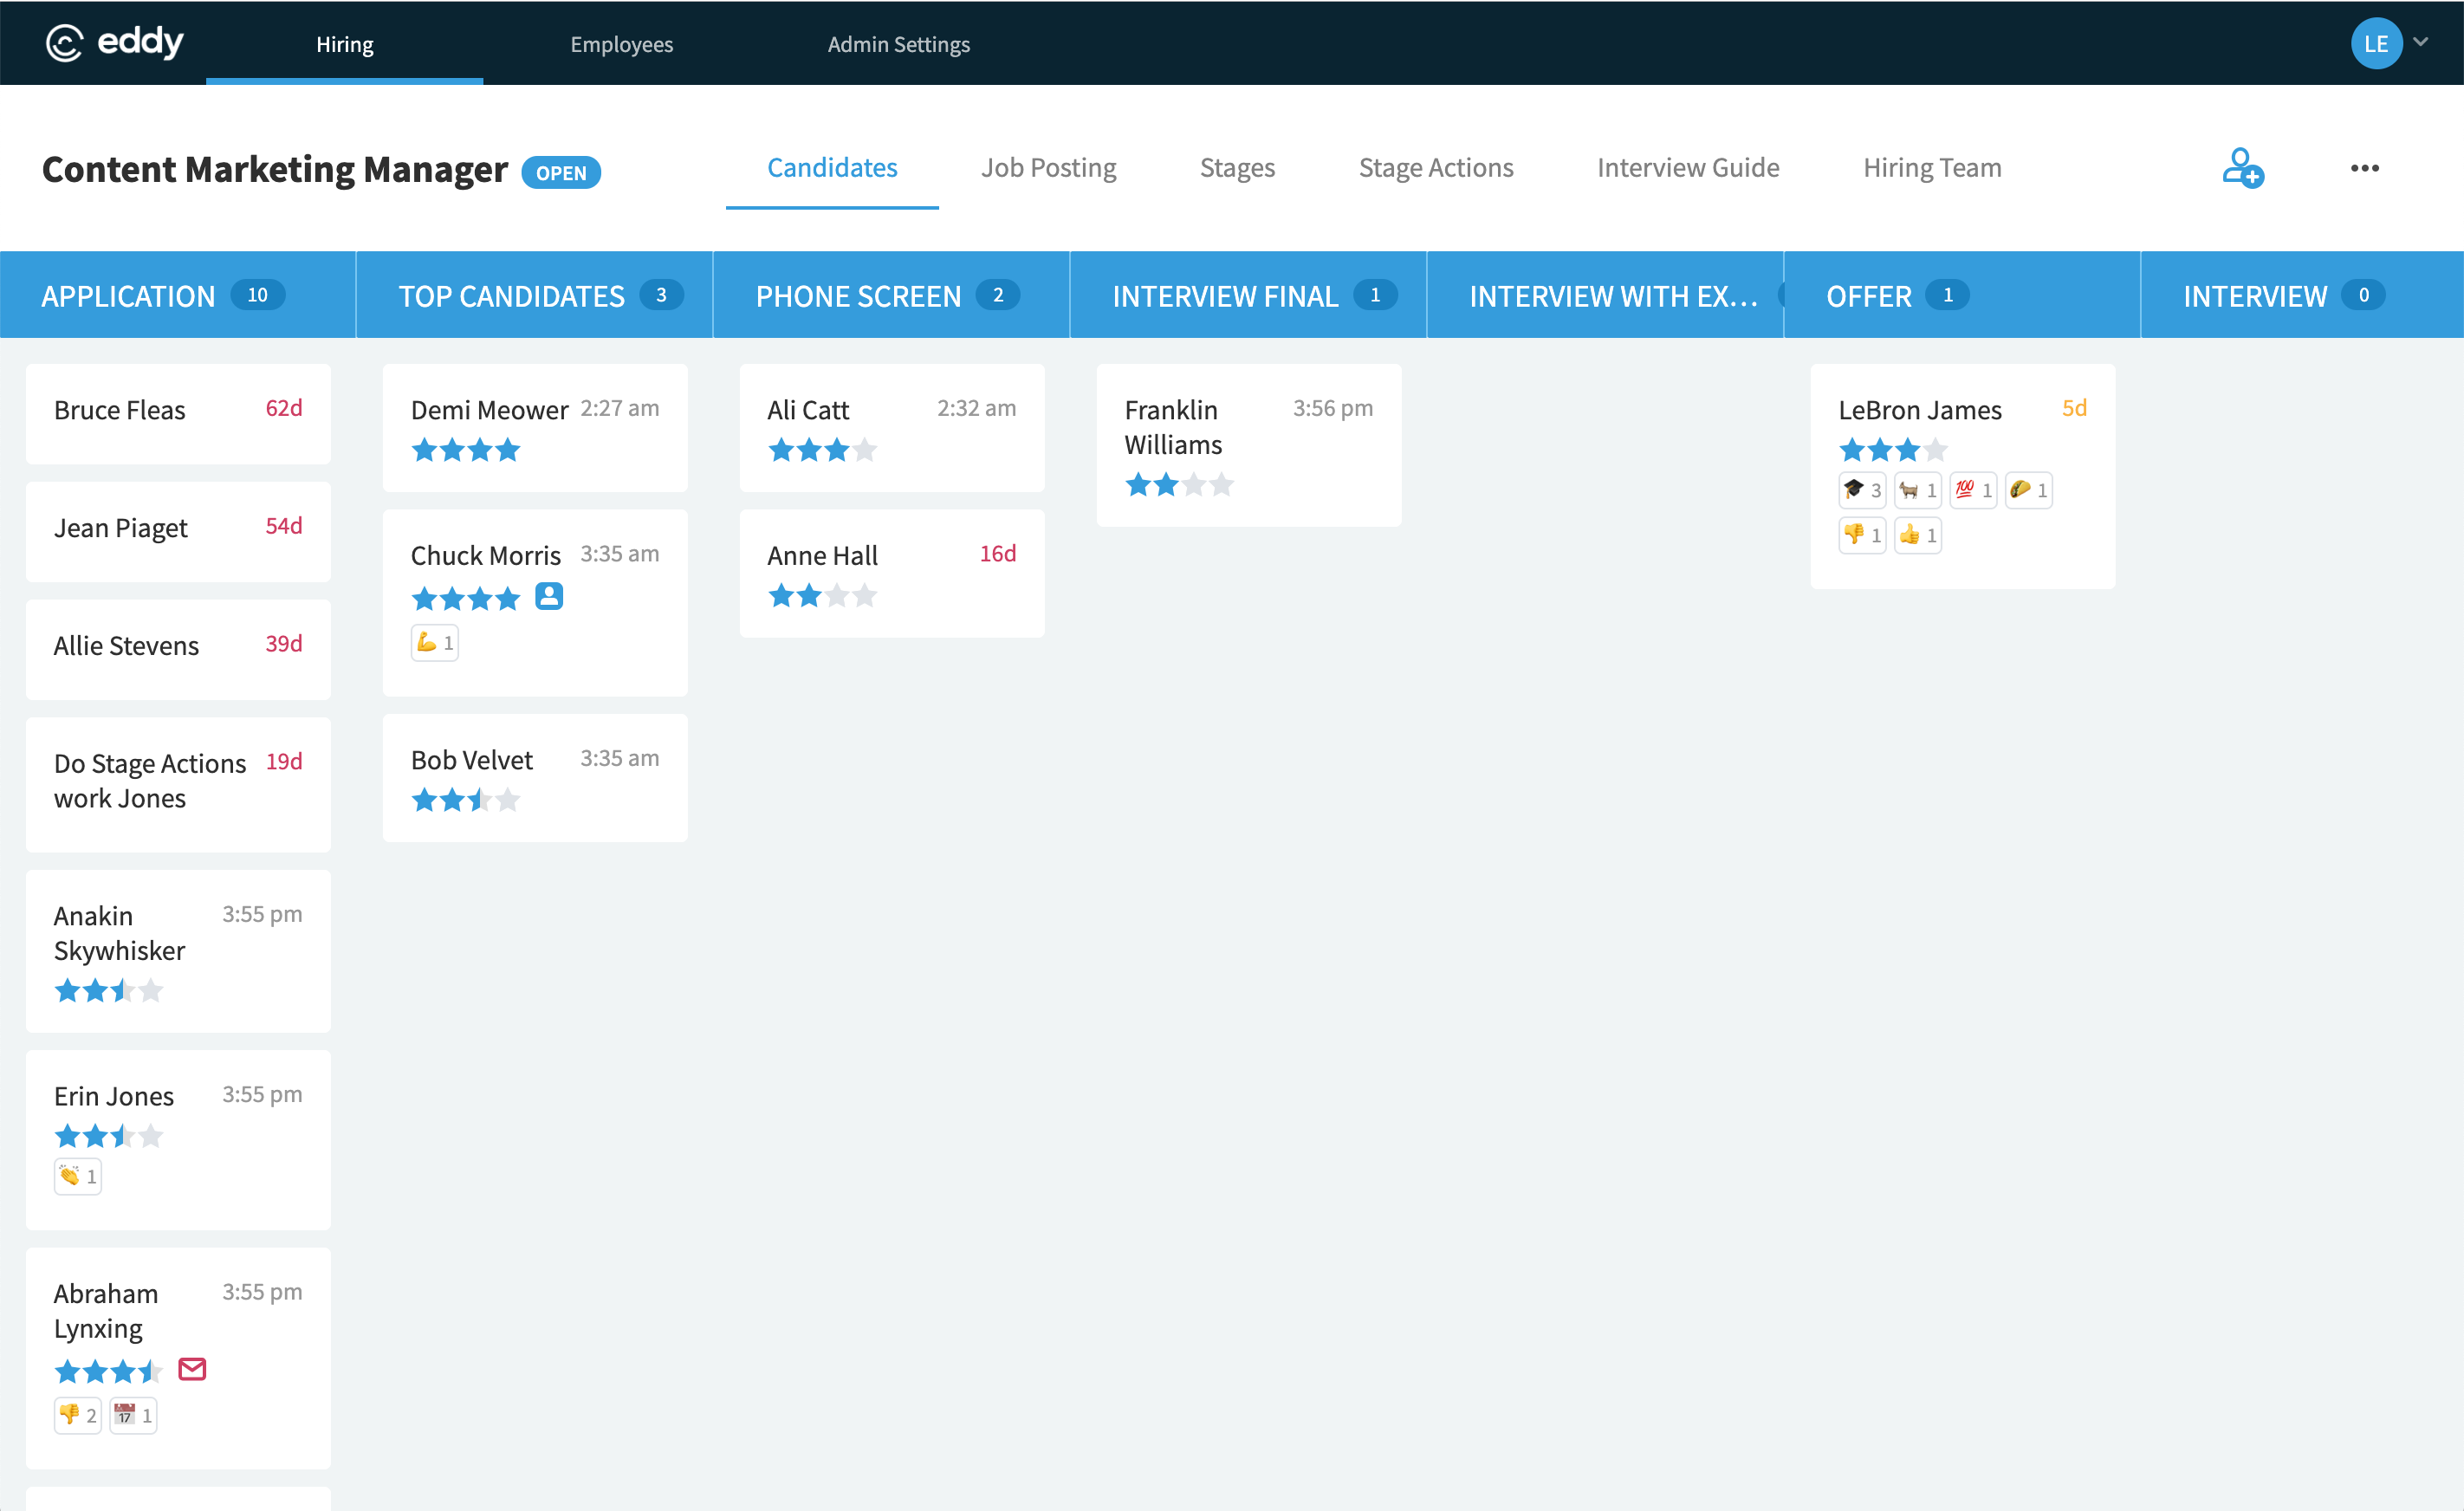Toggle thumbs up reaction on LeBron James
Image resolution: width=2464 pixels, height=1511 pixels.
1917,535
